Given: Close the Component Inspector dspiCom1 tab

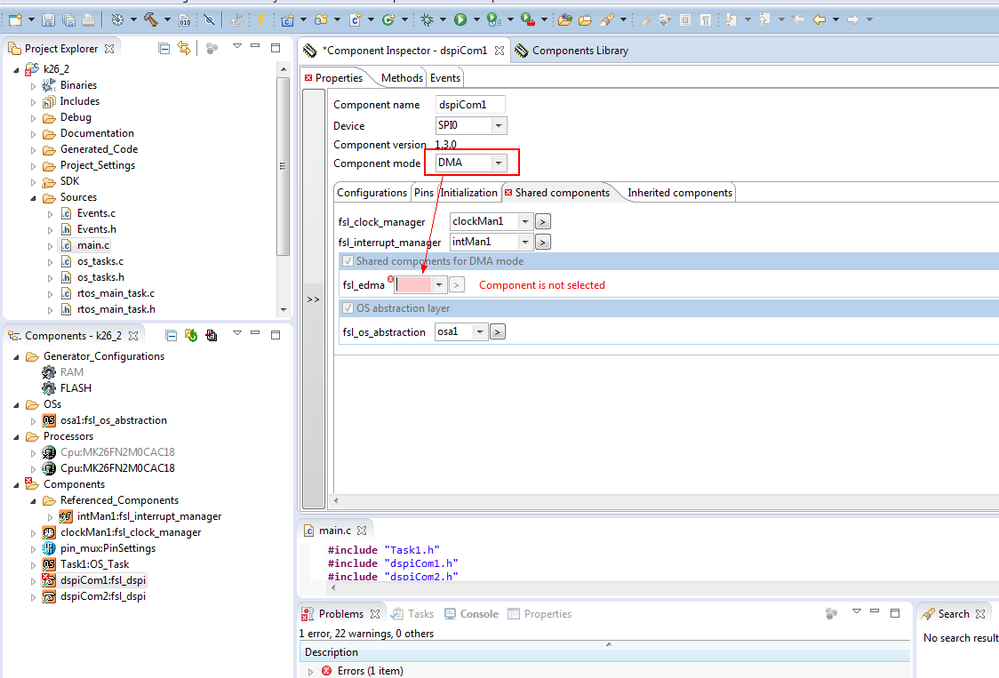Looking at the screenshot, I should (500, 50).
